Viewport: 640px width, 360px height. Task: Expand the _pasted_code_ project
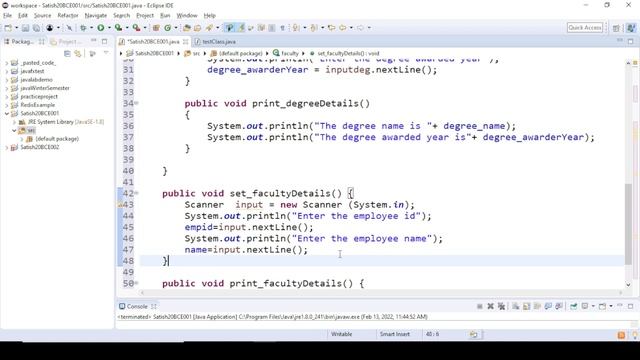(x=7, y=63)
